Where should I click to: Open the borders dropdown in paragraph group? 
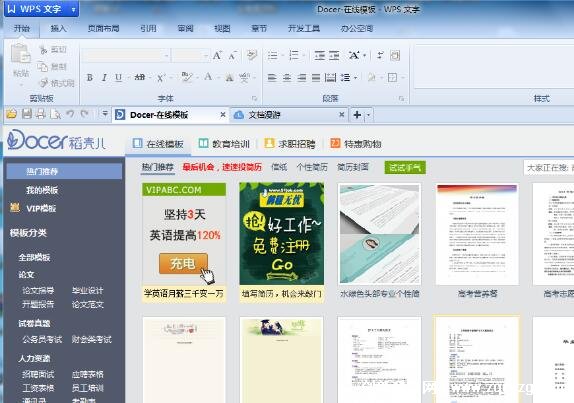tap(403, 78)
